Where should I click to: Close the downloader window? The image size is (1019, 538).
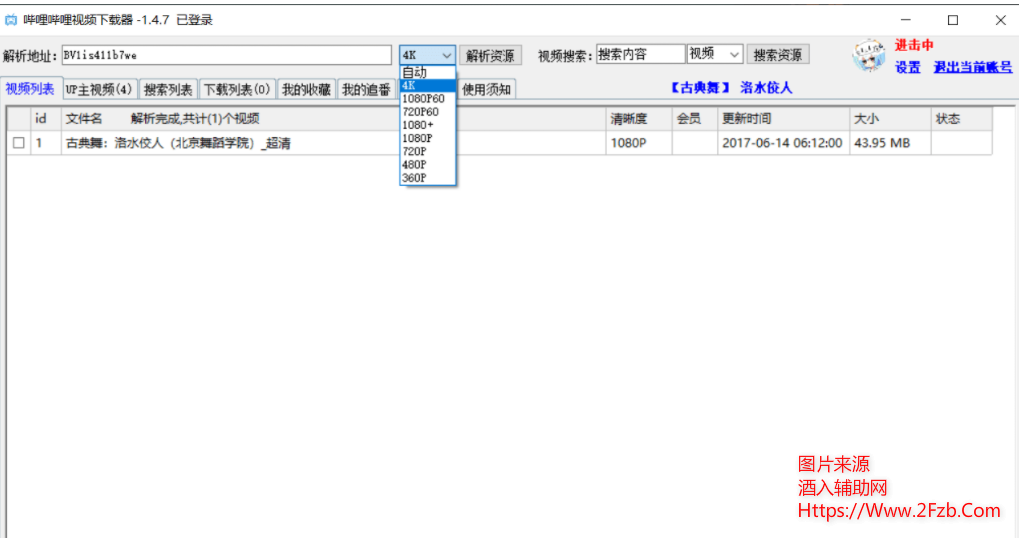click(999, 20)
